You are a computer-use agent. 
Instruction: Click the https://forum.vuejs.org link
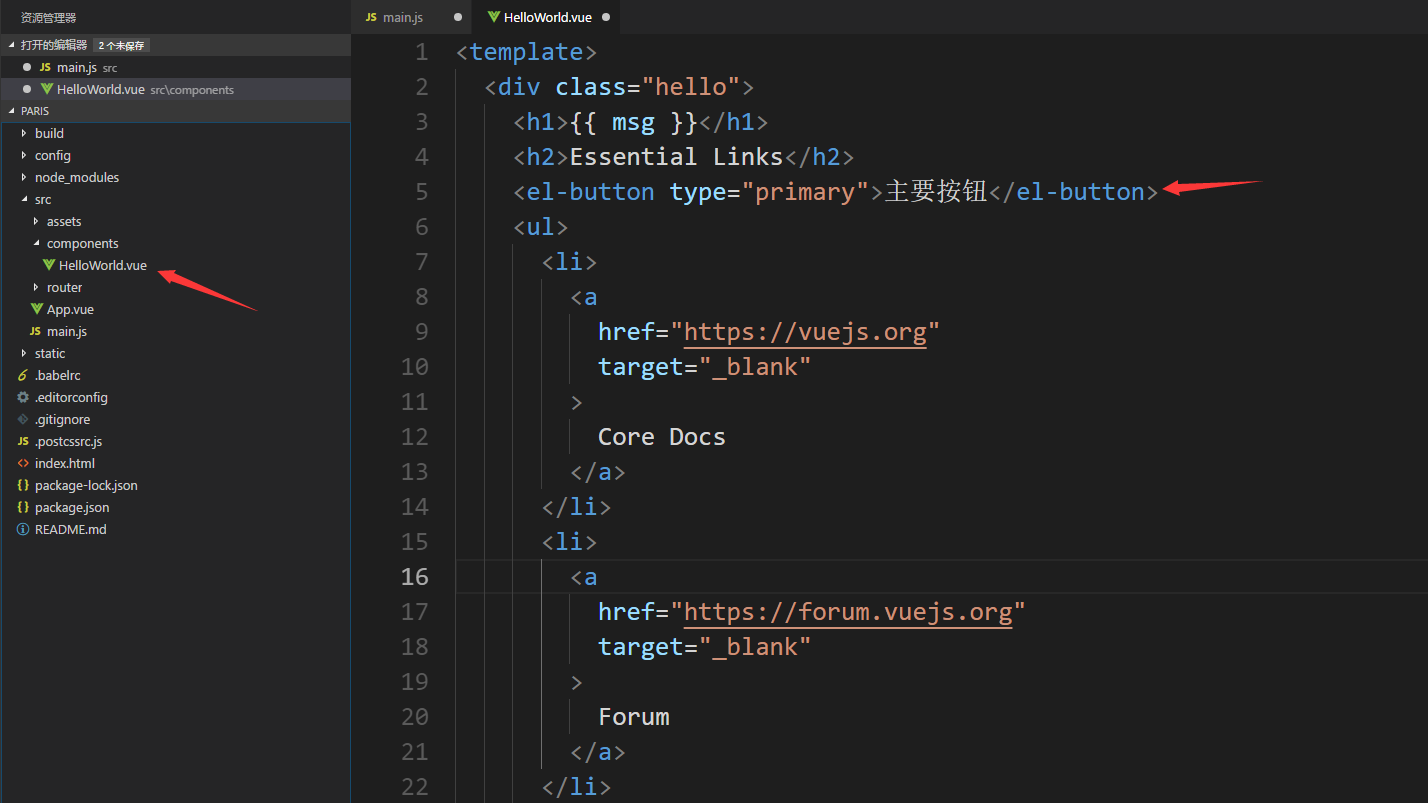850,611
